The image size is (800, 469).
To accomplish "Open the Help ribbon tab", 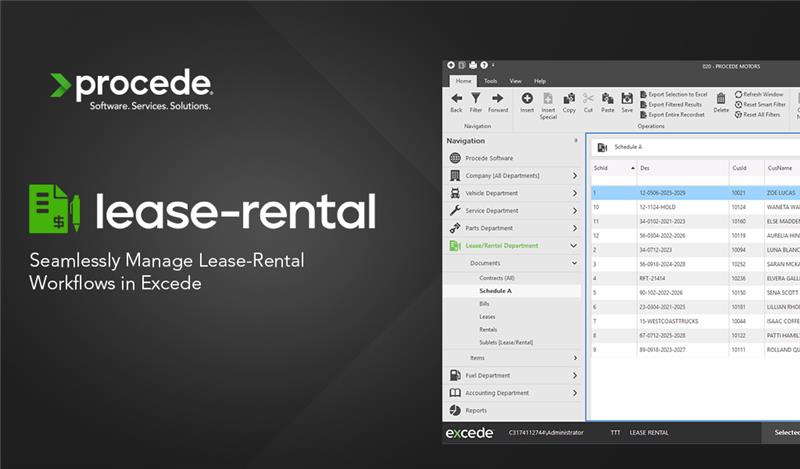I will pos(540,81).
